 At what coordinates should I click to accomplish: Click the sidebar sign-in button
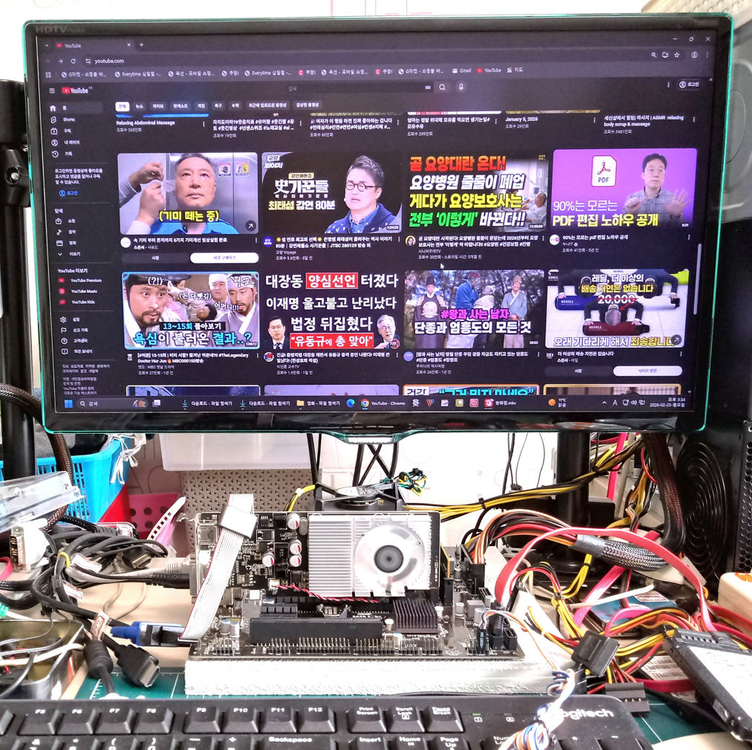tap(68, 193)
